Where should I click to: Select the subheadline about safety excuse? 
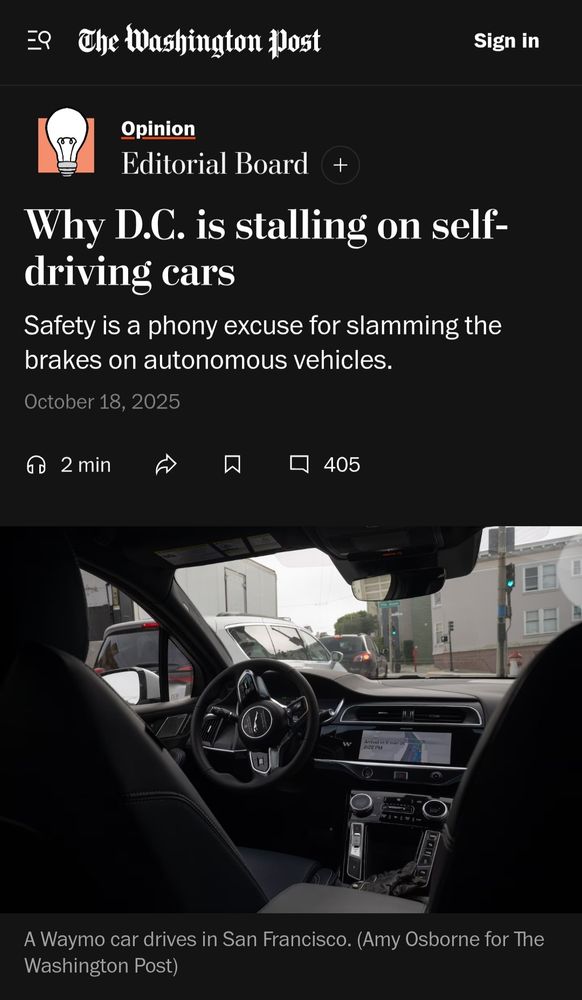pyautogui.click(x=263, y=343)
